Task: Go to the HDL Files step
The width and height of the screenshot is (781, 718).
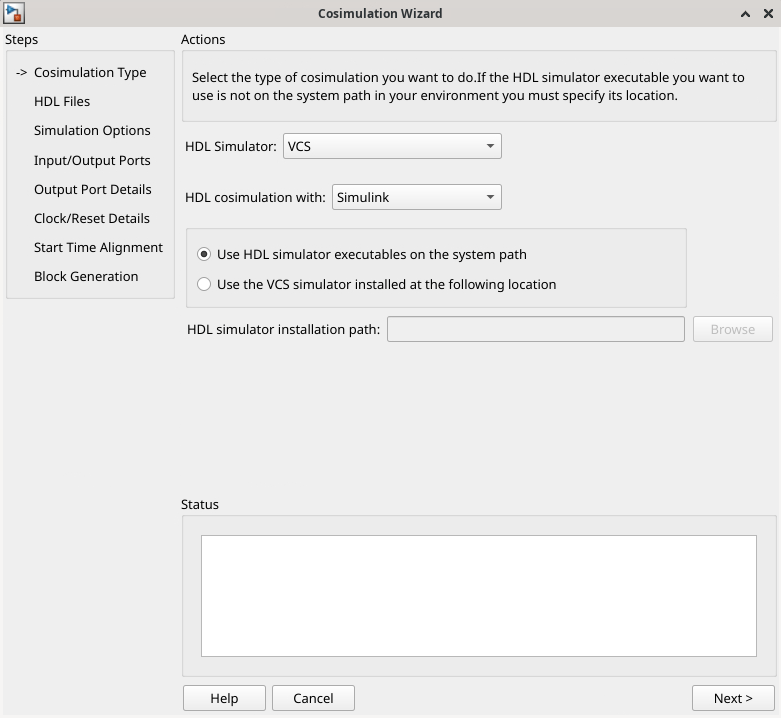Action: pos(62,102)
